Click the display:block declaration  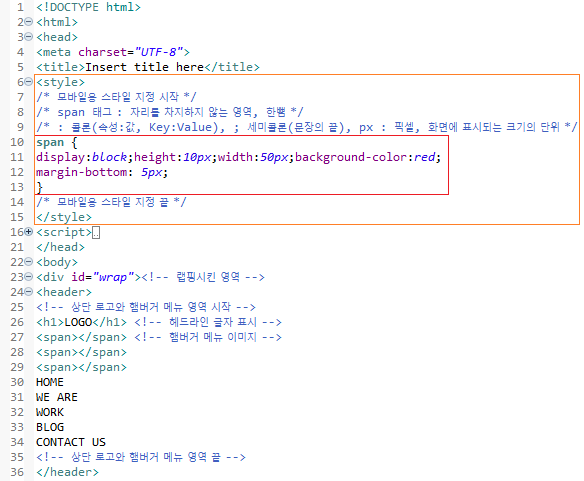point(82,157)
